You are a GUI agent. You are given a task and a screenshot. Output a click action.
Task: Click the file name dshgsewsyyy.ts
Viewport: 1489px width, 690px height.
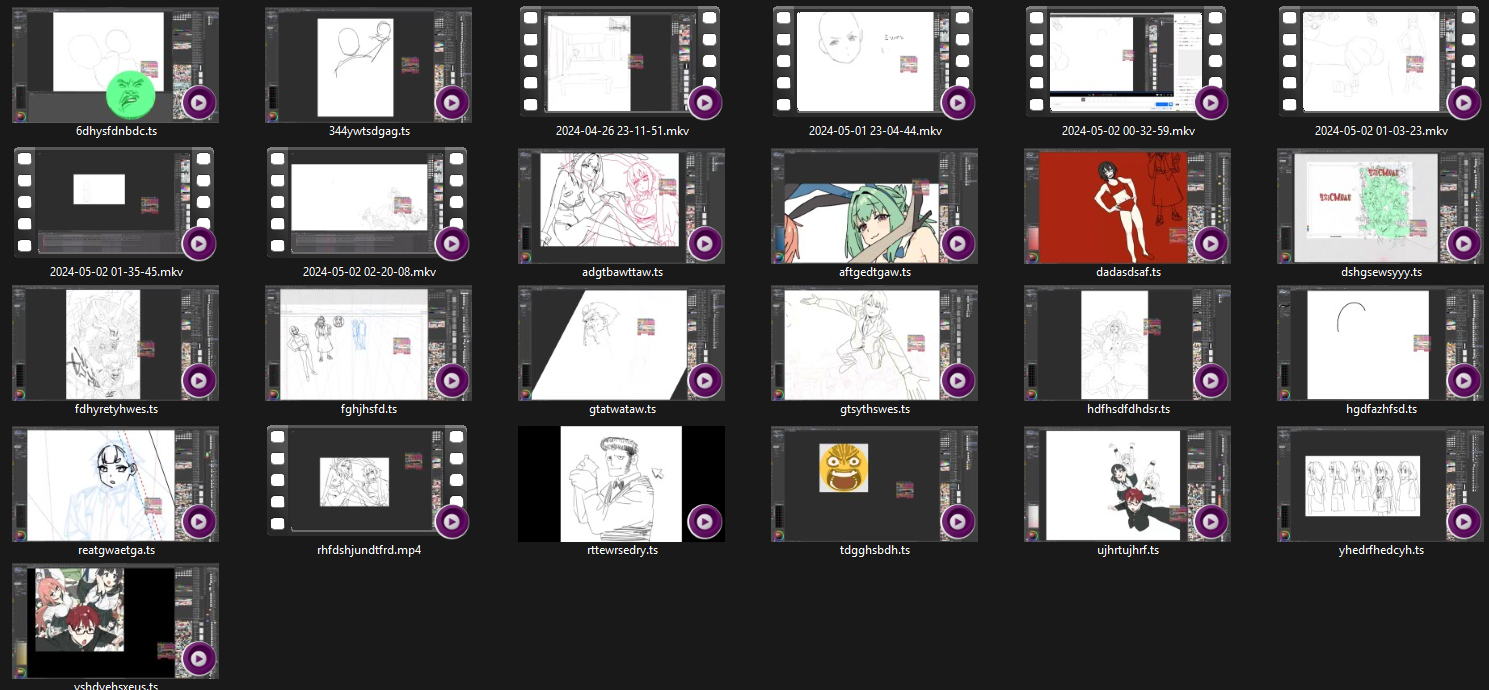coord(1381,272)
